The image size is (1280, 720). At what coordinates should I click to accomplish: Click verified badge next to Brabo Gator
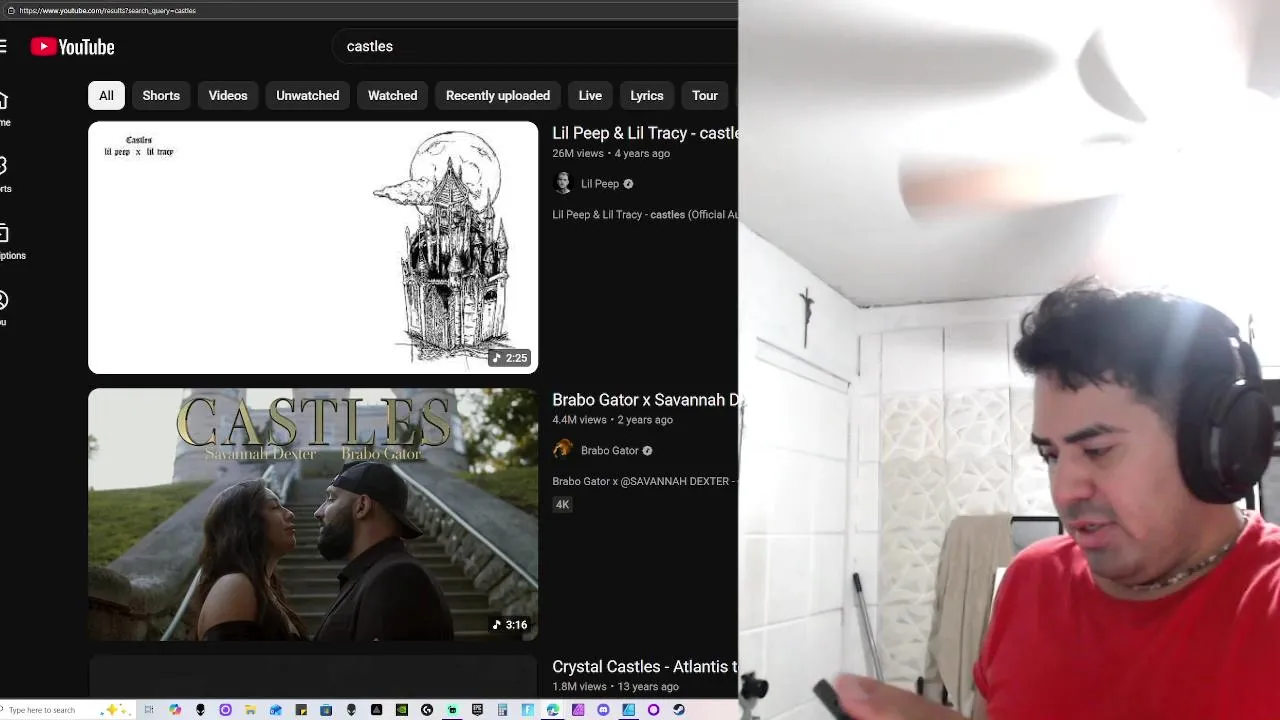[x=647, y=451]
